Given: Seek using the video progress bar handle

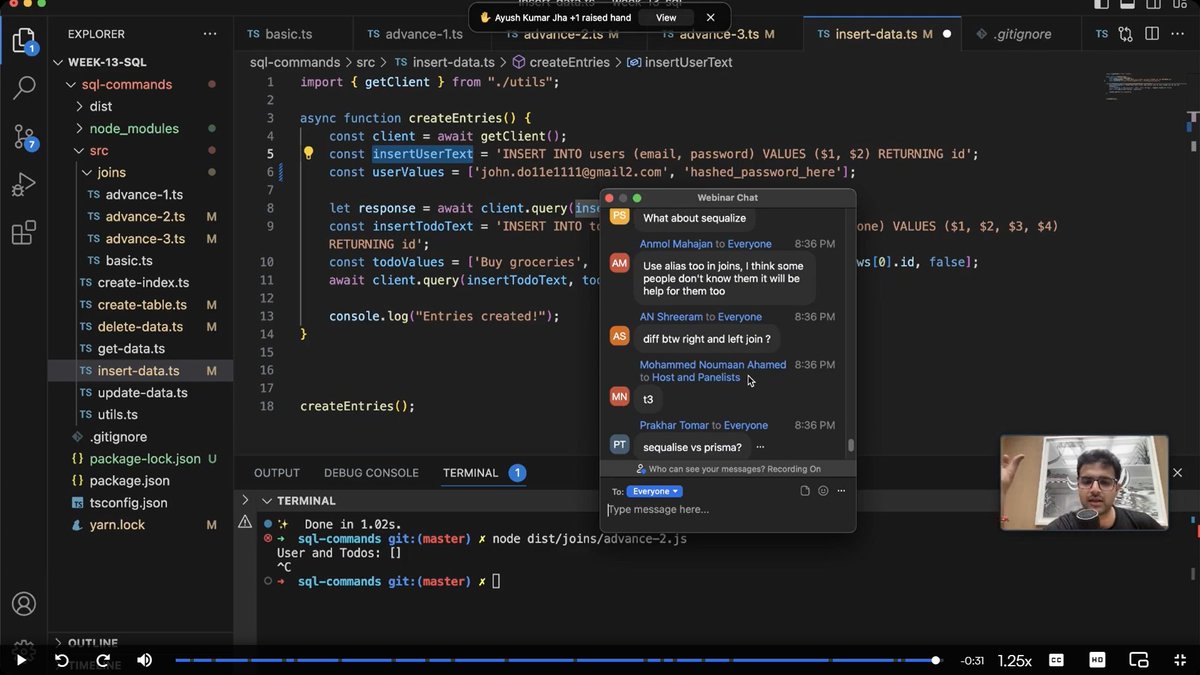Looking at the screenshot, I should [935, 660].
